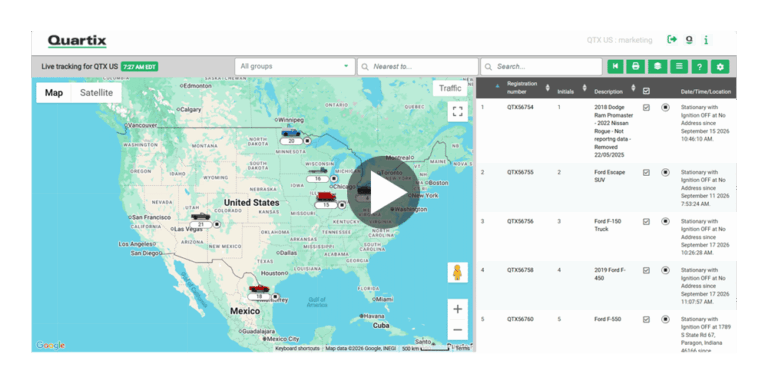Play the video overlay
This screenshot has height=384, width=768.
pos(384,192)
